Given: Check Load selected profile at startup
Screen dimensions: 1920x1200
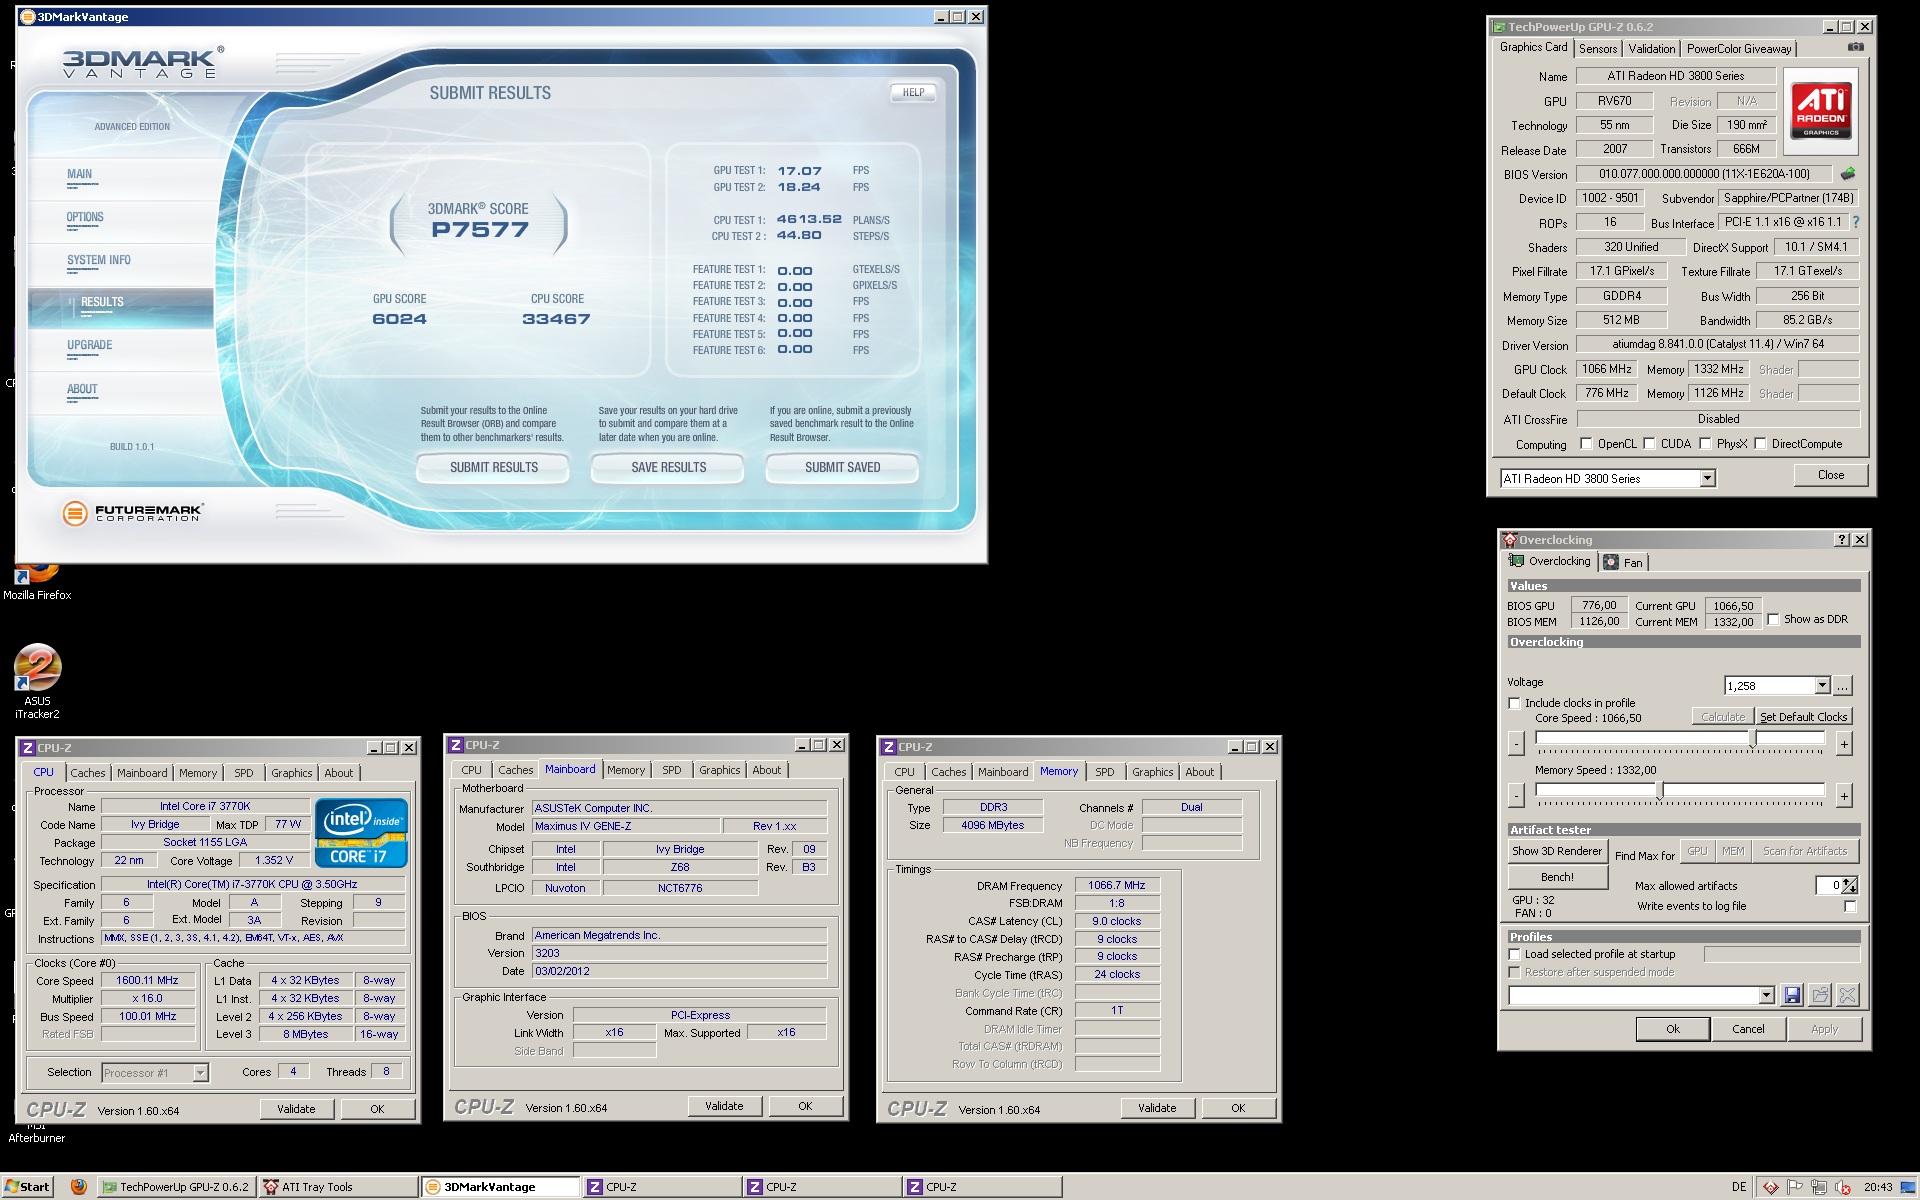Looking at the screenshot, I should click(1515, 954).
